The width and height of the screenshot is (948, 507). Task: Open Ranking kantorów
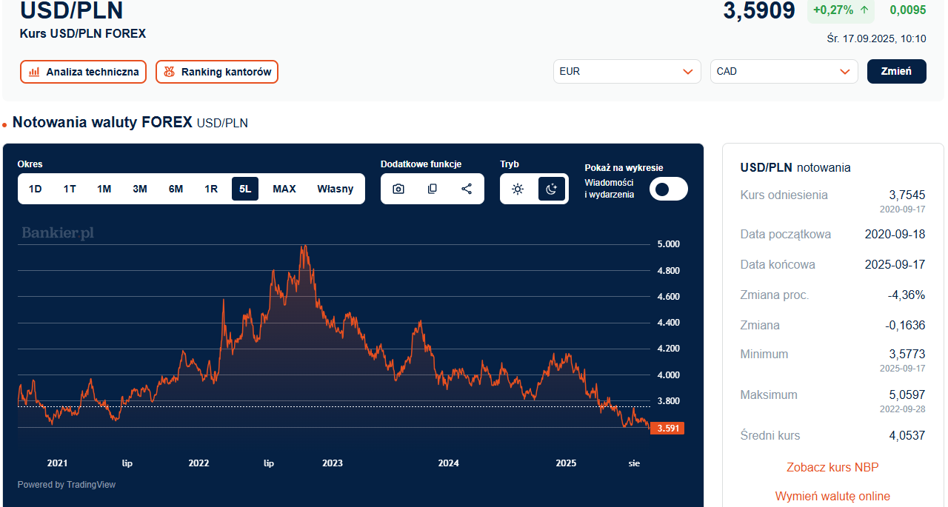pyautogui.click(x=217, y=72)
